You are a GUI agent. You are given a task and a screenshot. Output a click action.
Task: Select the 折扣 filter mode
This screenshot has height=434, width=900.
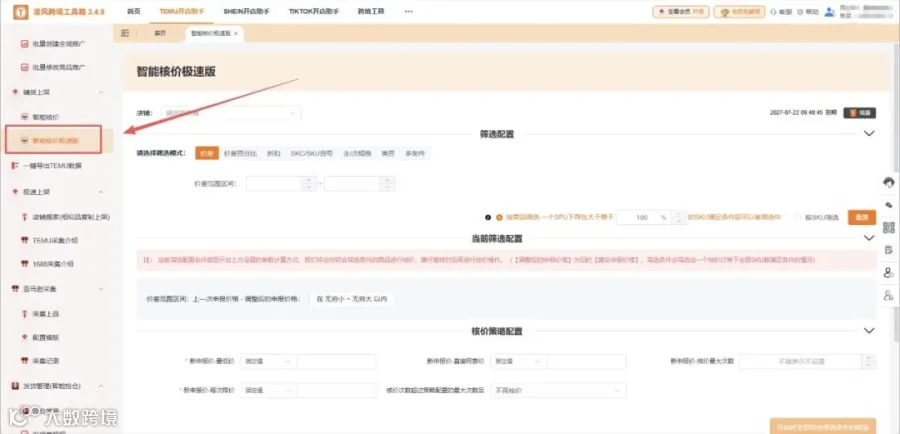(273, 153)
